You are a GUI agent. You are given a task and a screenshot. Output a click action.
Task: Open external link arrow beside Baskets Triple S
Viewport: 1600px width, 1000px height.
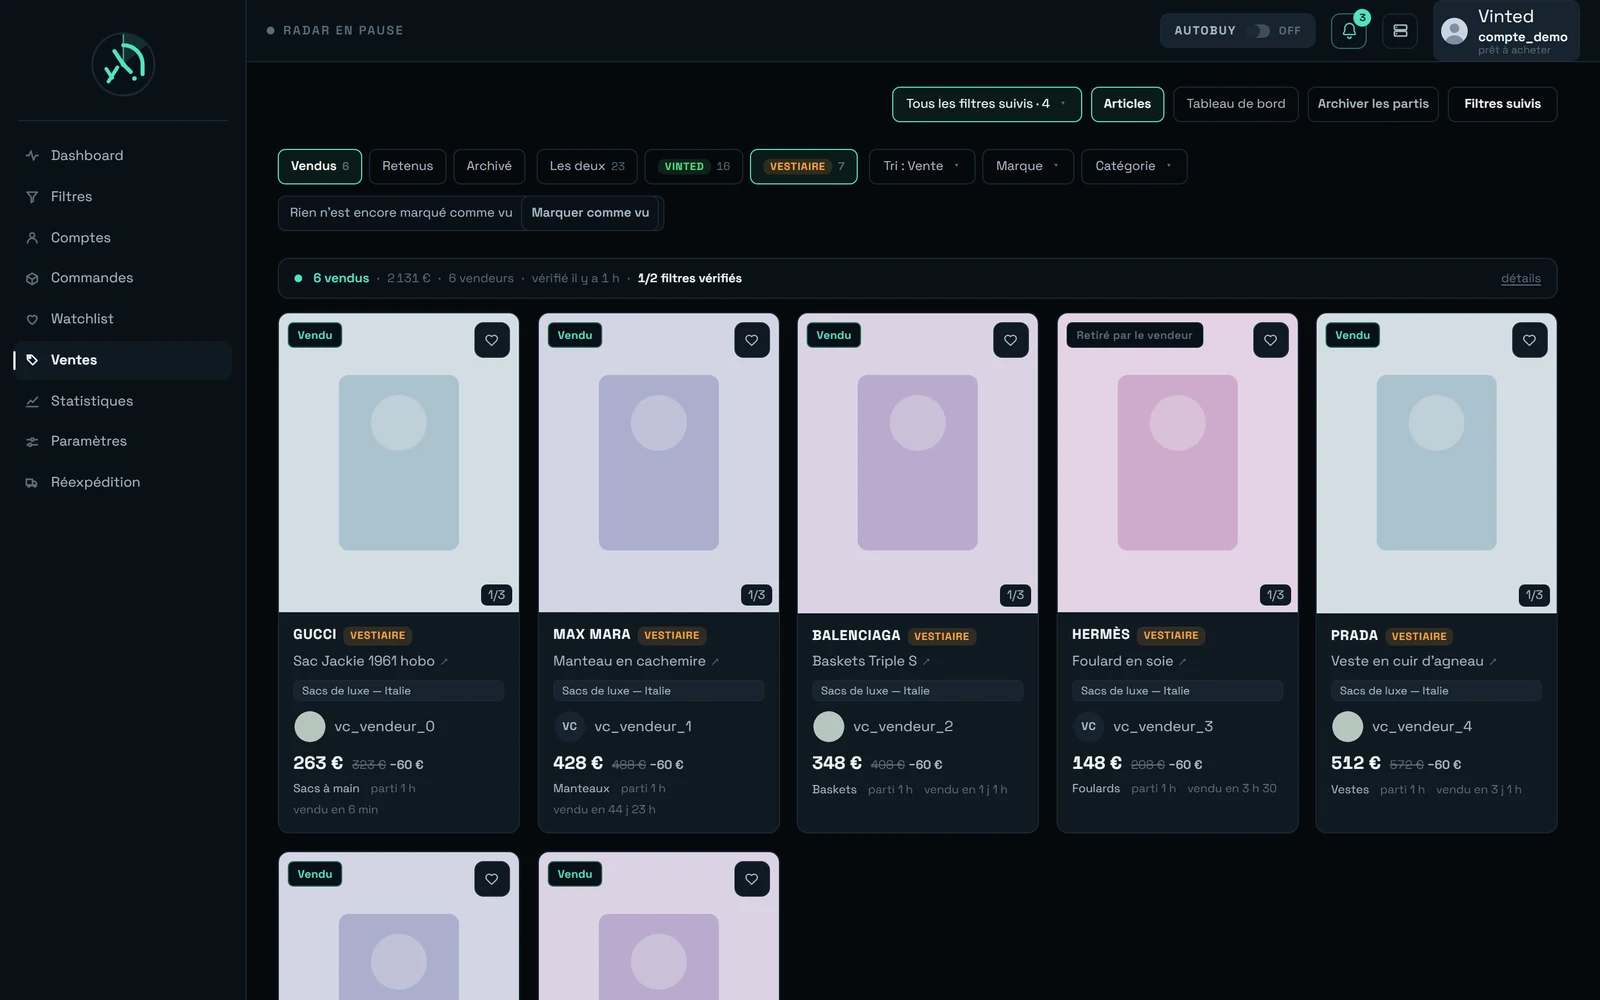click(x=927, y=662)
